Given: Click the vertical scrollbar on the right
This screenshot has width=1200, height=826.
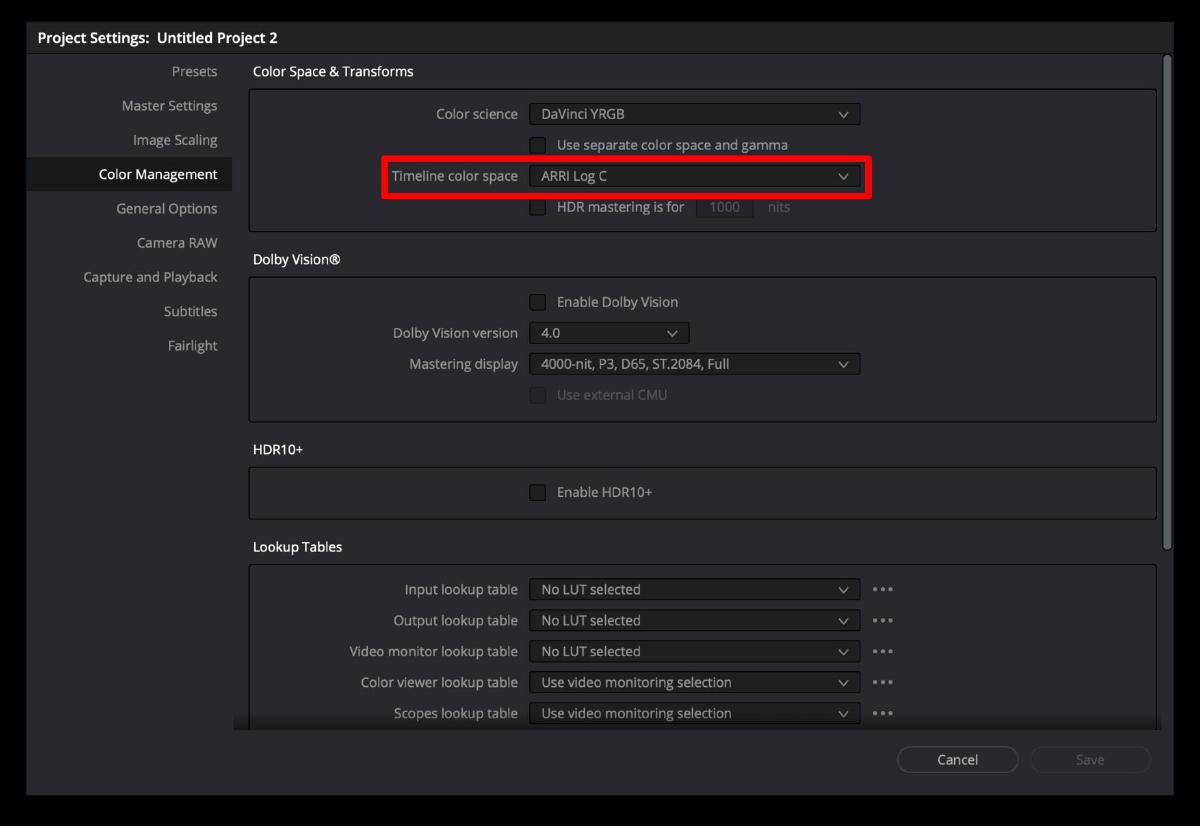Looking at the screenshot, I should (1165, 300).
